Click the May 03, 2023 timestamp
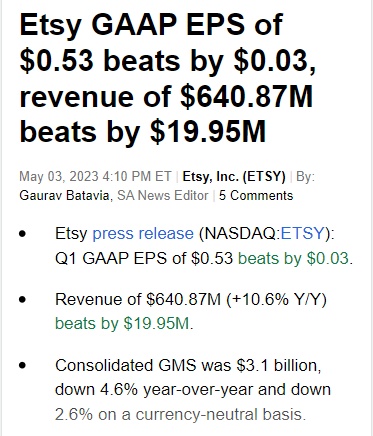Viewport: 373px width, 436px height. [95, 177]
